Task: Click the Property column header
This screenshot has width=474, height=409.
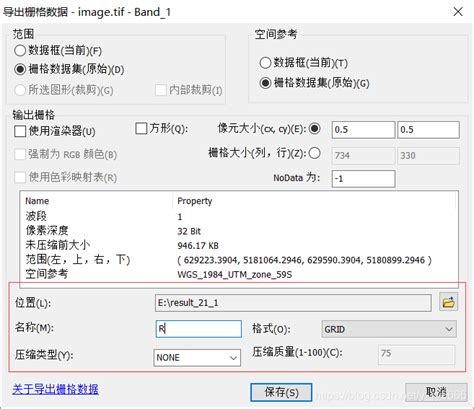Action: pyautogui.click(x=195, y=201)
